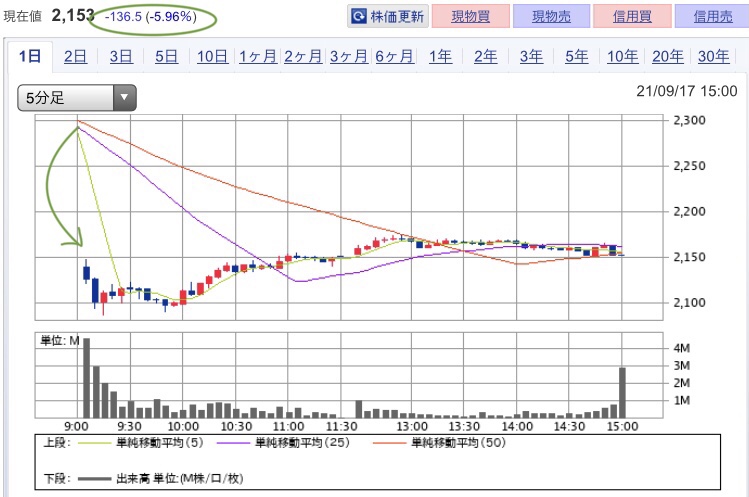
Task: Click the 株価更新 refresh icon
Action: [358, 17]
